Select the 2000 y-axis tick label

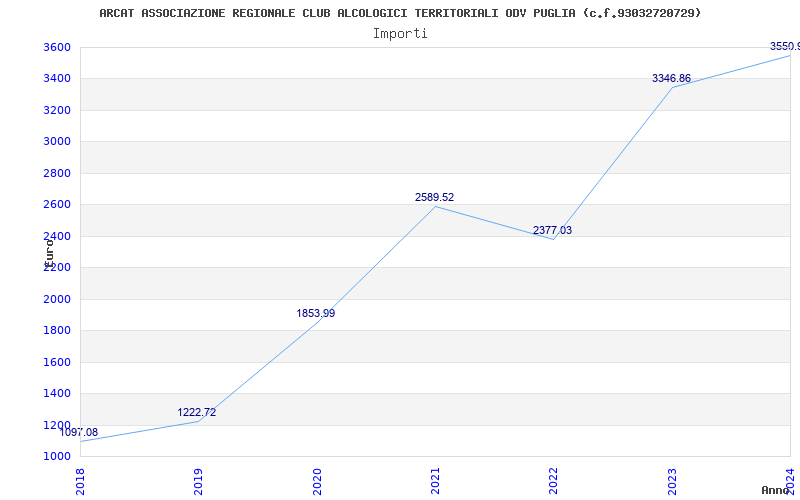57,299
